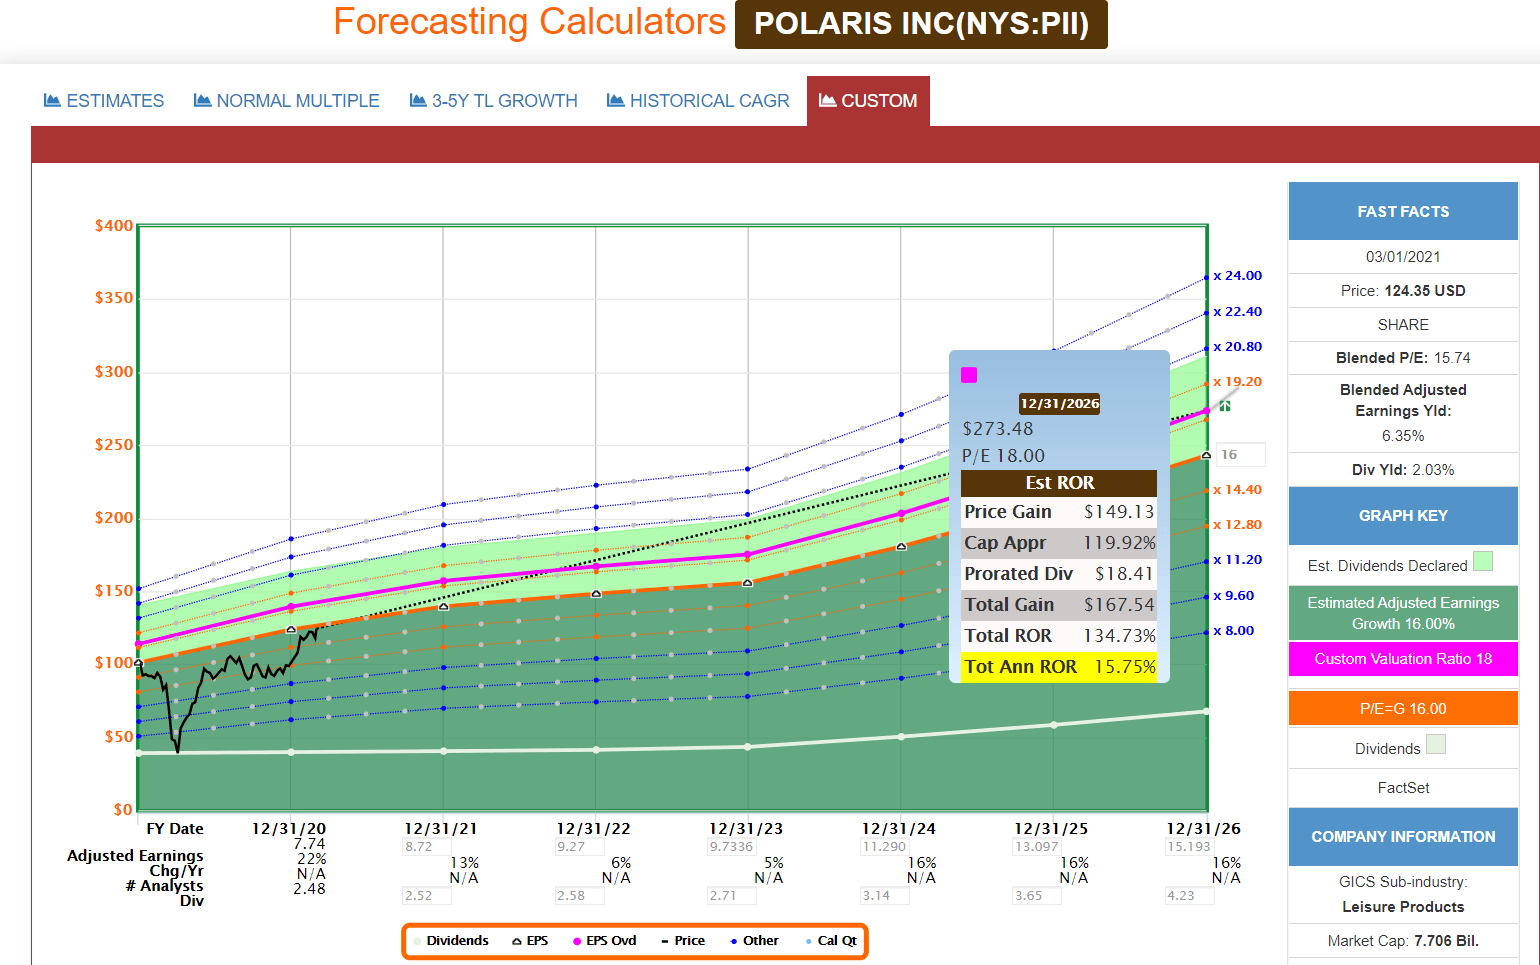Edit the 12/31/22 dividend field 2.58
The image size is (1540, 965).
coord(579,895)
